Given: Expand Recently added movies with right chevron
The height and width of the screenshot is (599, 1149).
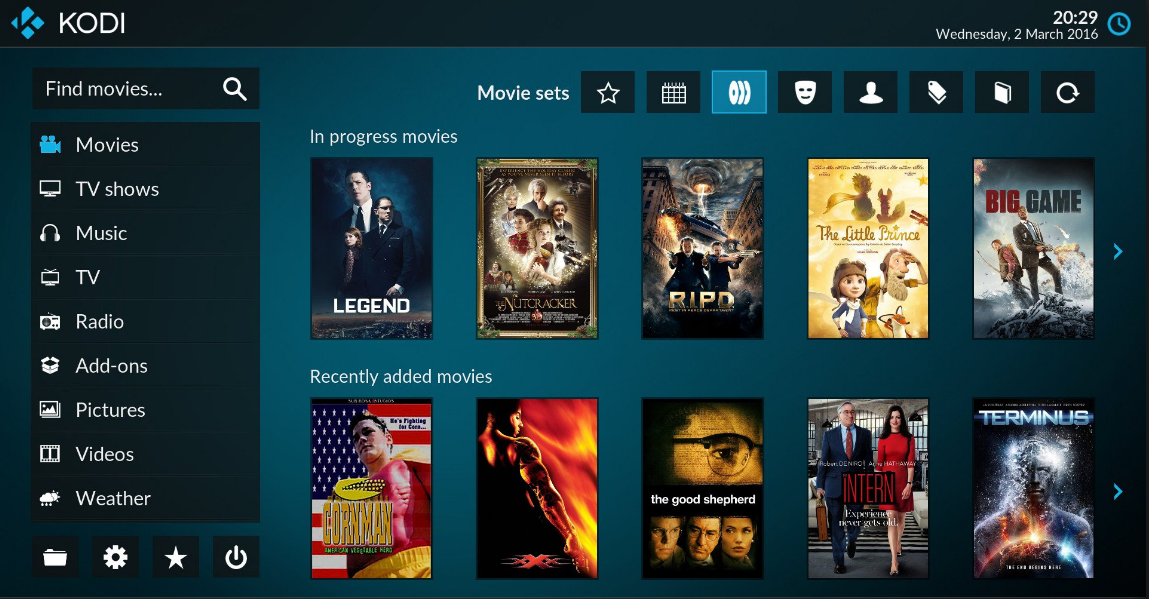Looking at the screenshot, I should (1117, 491).
